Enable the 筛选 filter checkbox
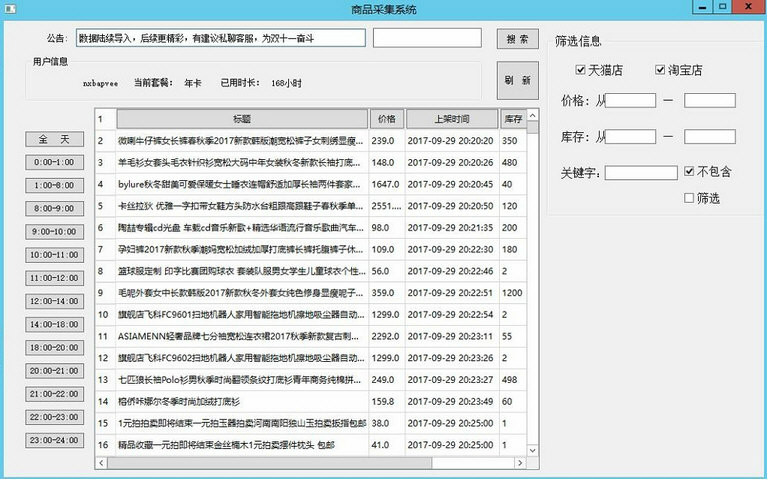The image size is (768, 481). pos(690,198)
